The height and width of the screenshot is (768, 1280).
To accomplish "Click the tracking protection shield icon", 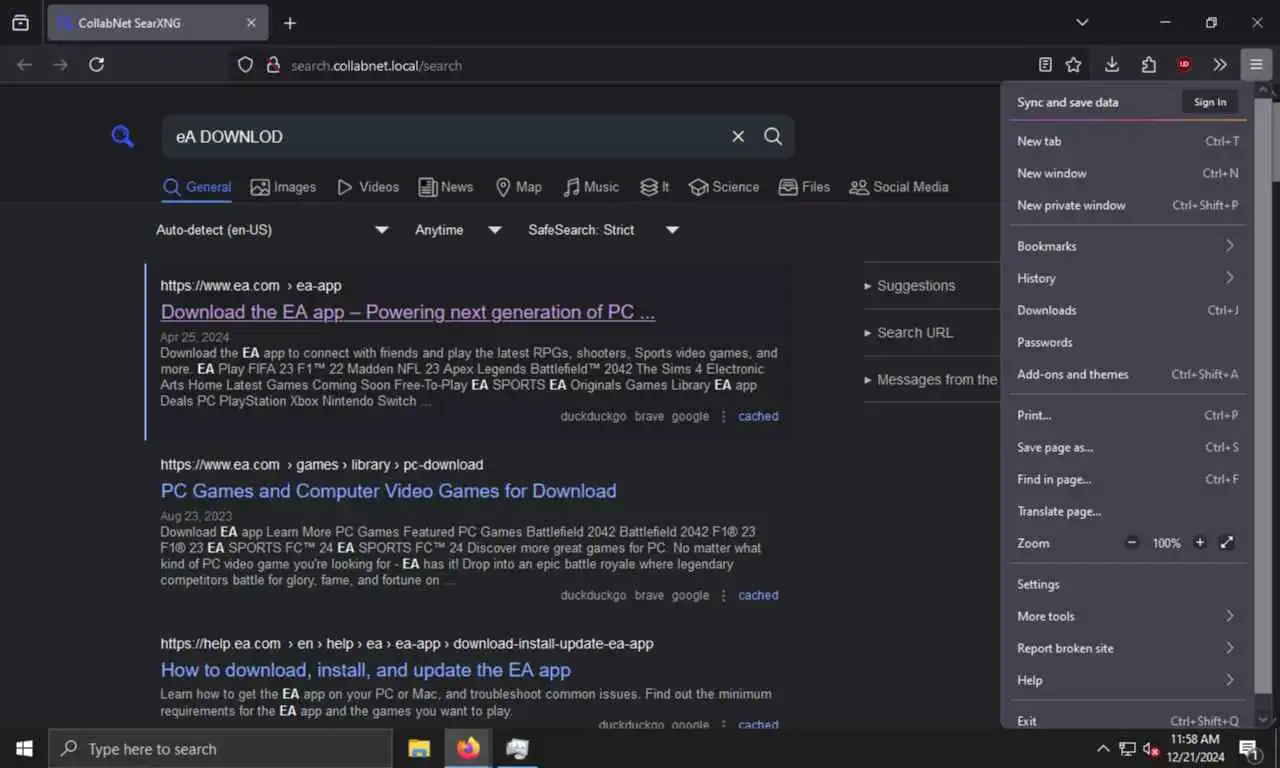I will pyautogui.click(x=245, y=65).
